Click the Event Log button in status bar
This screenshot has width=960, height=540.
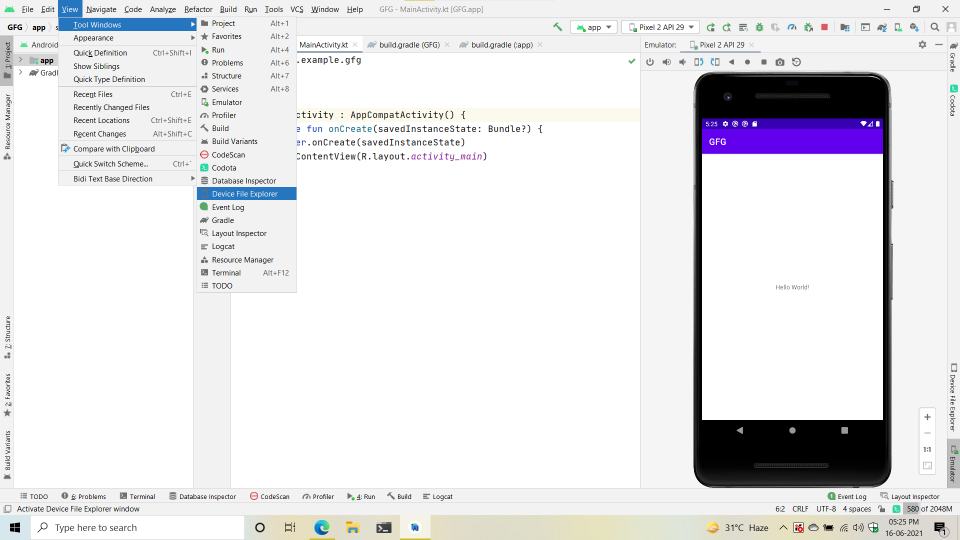848,496
